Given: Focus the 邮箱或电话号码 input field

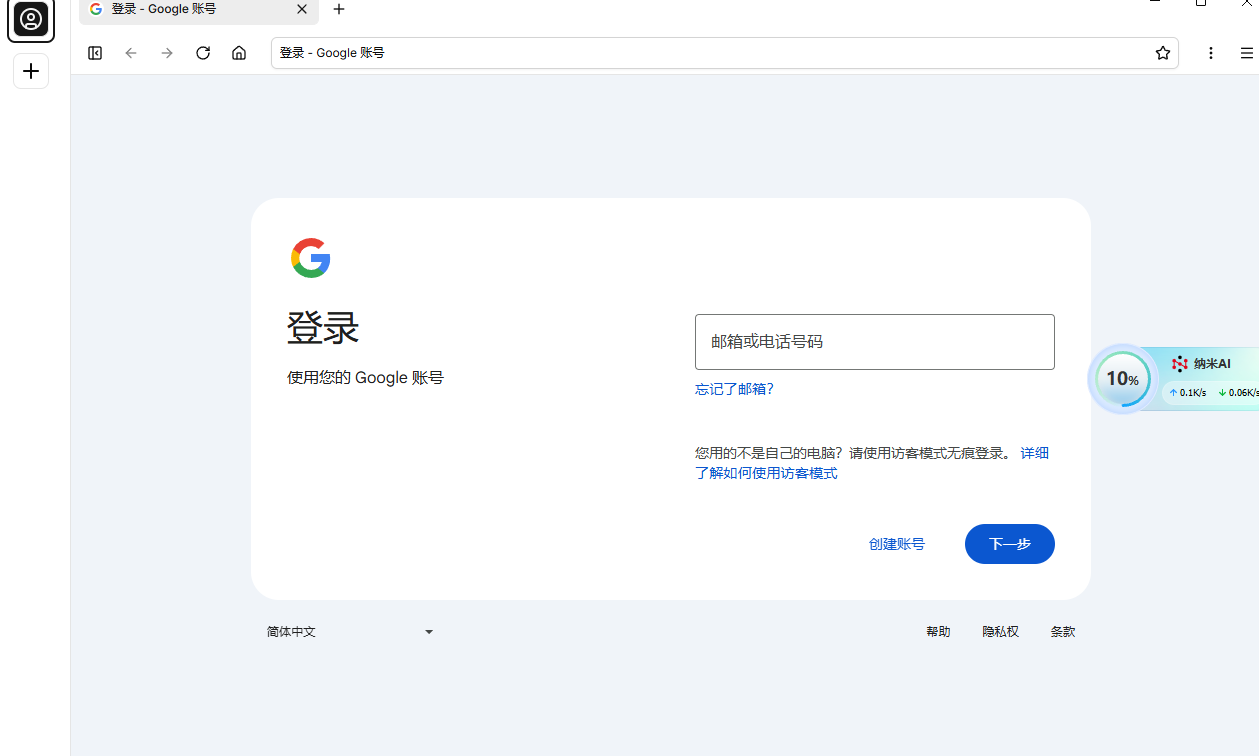Looking at the screenshot, I should [875, 342].
